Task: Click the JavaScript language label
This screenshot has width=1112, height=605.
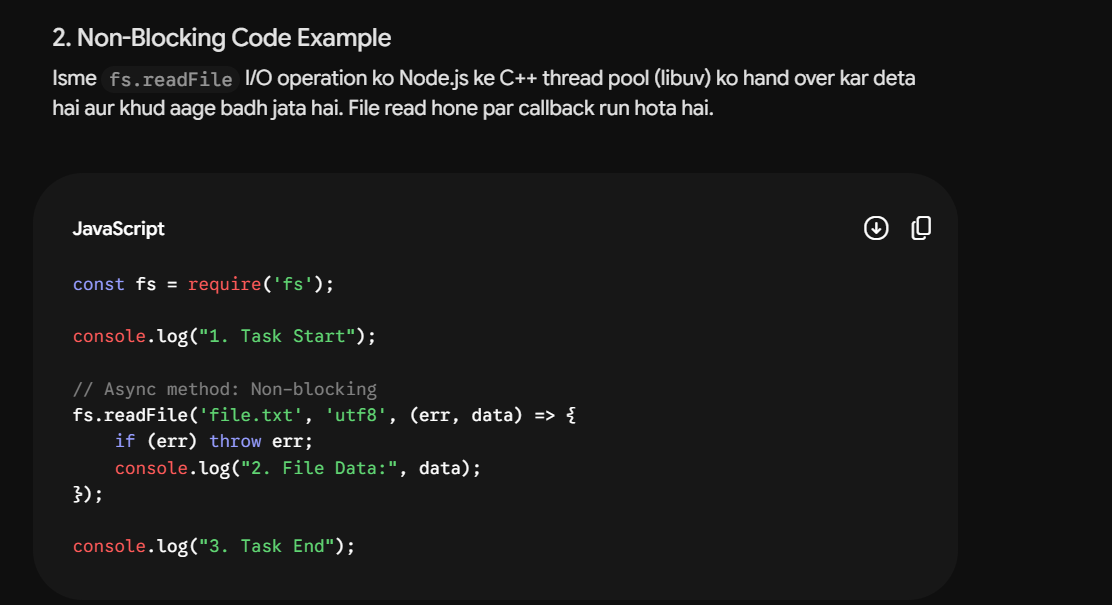Action: click(118, 228)
